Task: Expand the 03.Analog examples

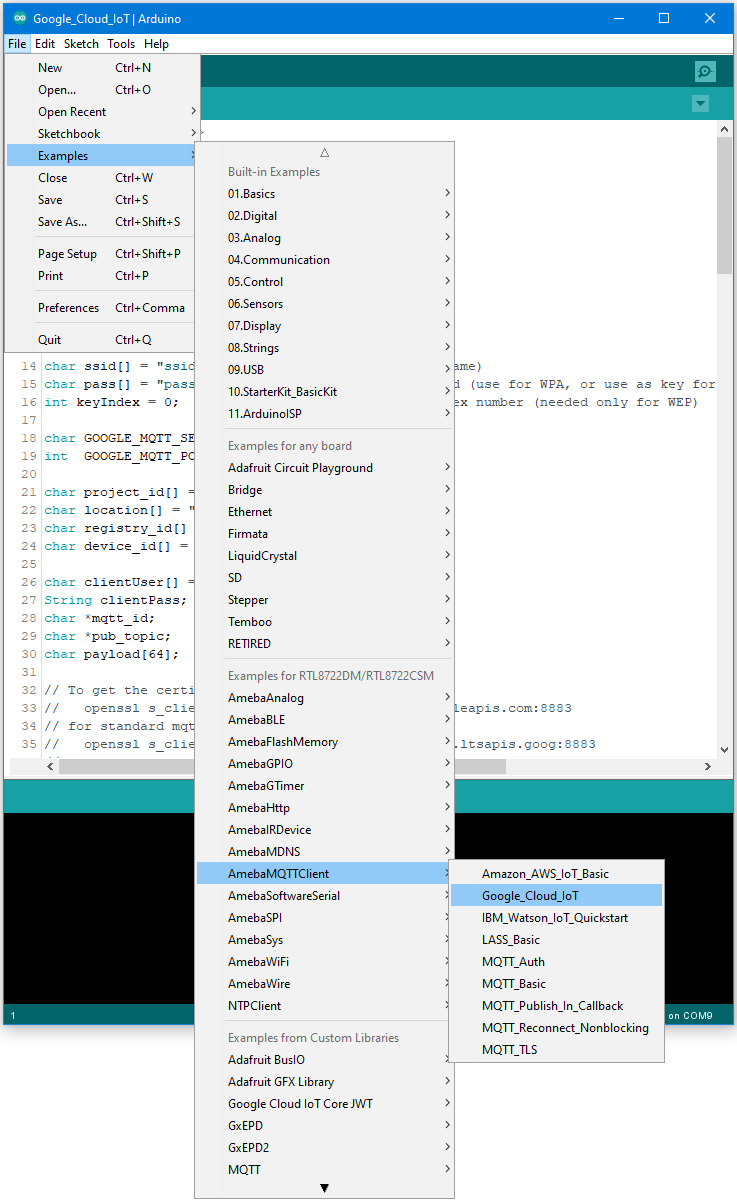Action: [x=325, y=238]
